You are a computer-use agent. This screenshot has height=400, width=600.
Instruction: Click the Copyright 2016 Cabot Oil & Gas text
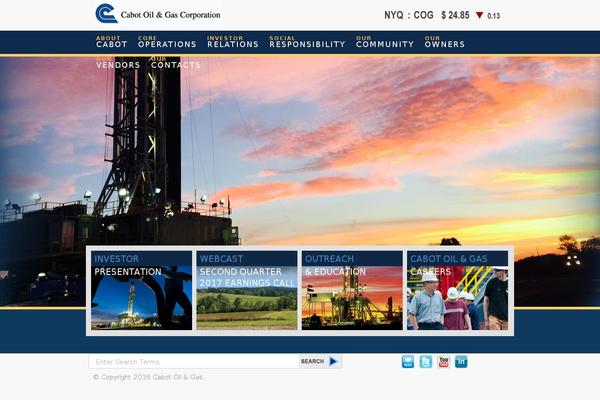(x=149, y=377)
